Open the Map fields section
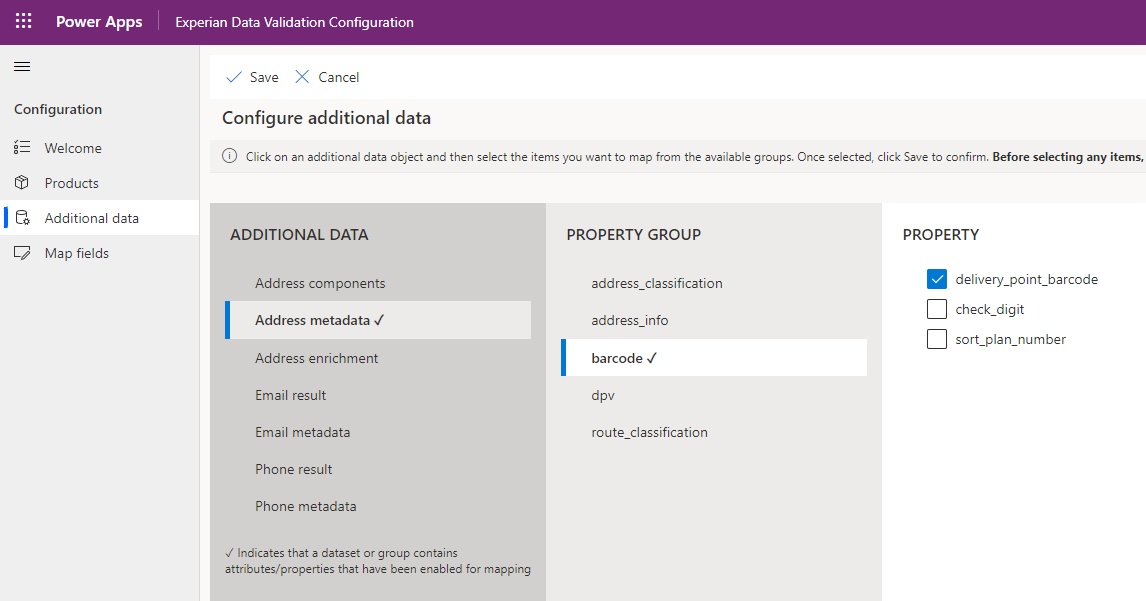Viewport: 1146px width, 601px height. tap(77, 252)
